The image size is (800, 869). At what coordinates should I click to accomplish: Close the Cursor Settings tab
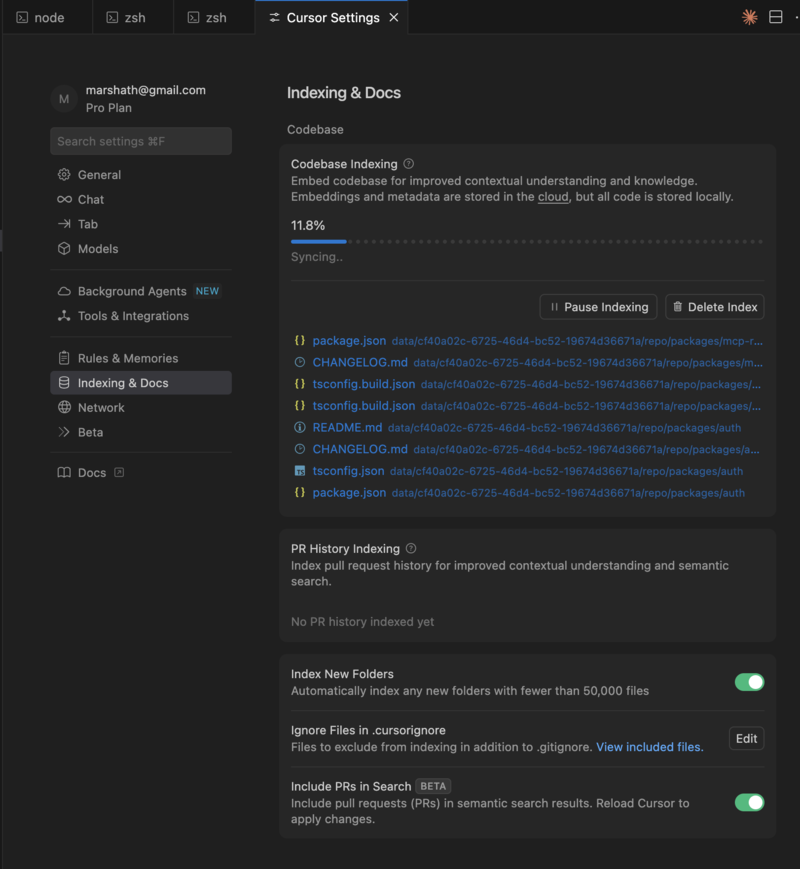click(x=394, y=18)
